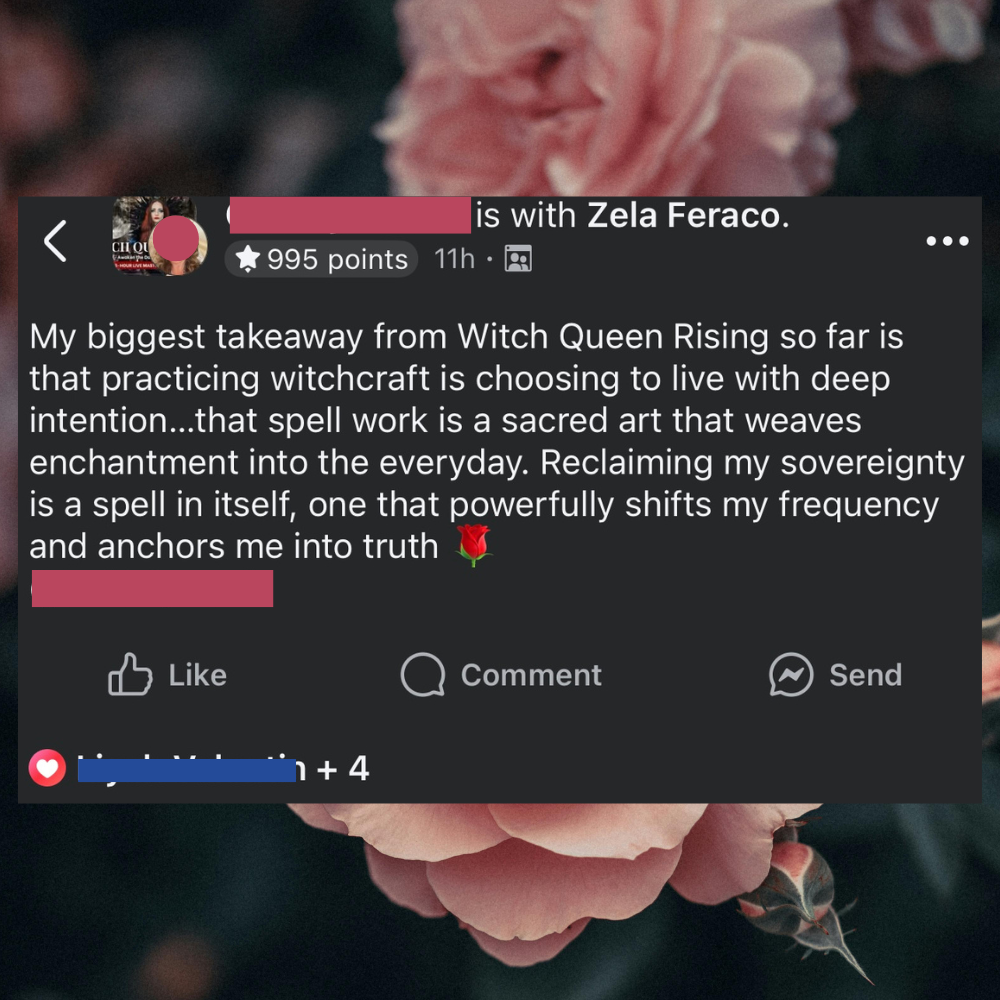Tap the back arrow chevron
Image resolution: width=1000 pixels, height=1000 pixels.
(x=55, y=241)
